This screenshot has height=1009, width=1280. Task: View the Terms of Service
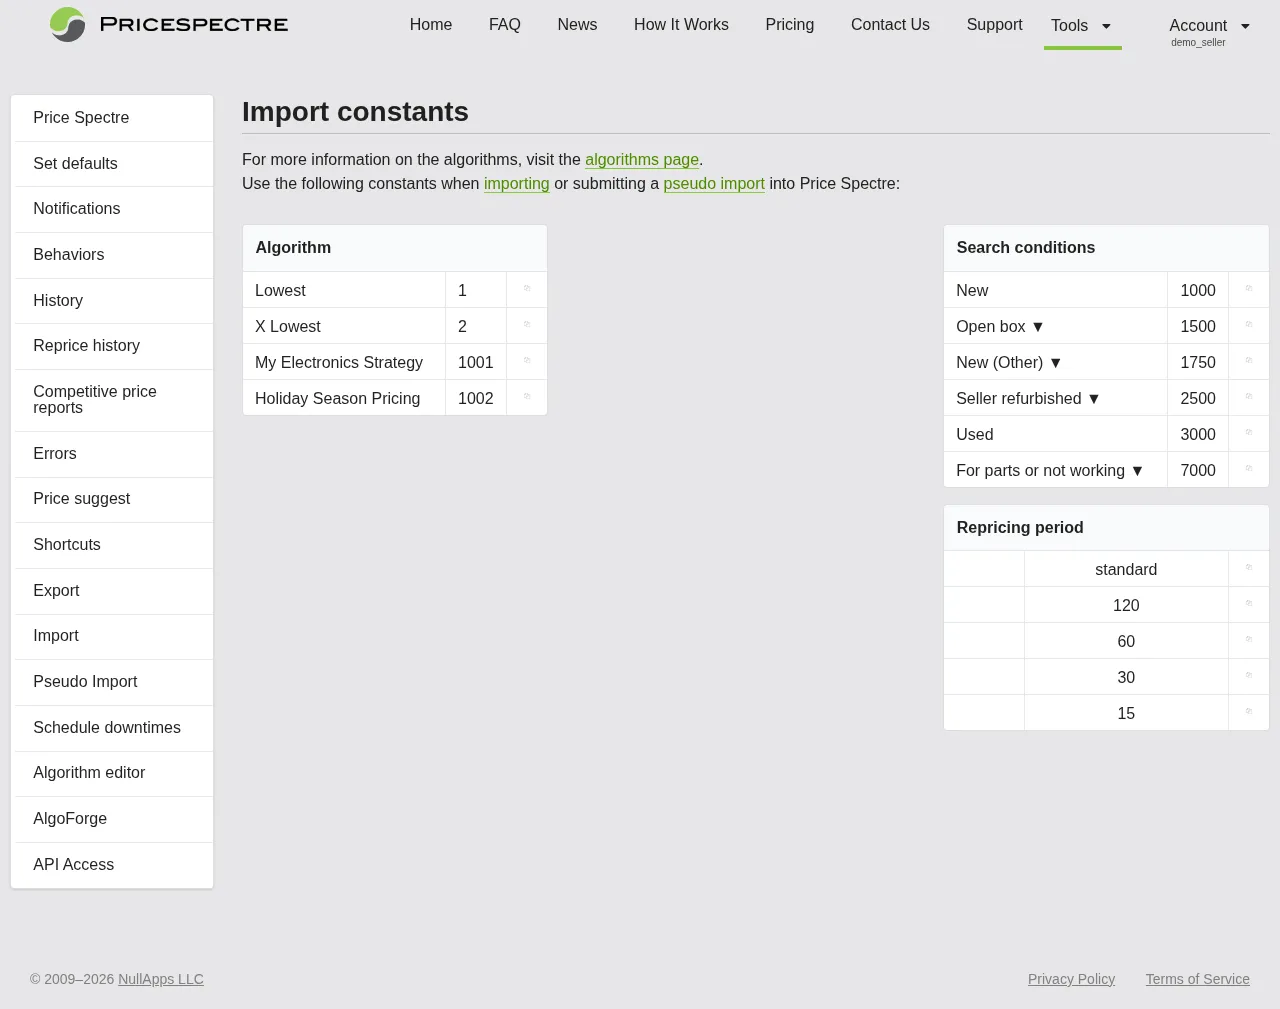click(1197, 979)
